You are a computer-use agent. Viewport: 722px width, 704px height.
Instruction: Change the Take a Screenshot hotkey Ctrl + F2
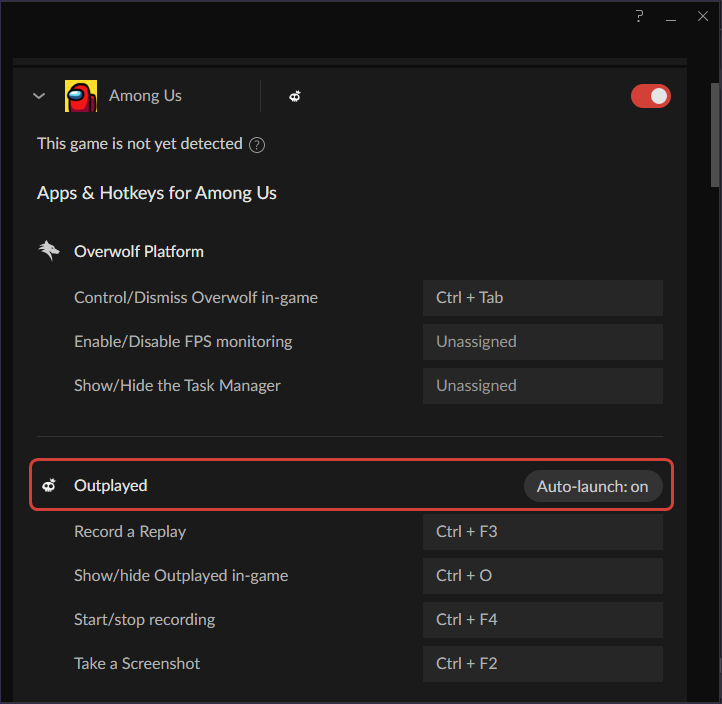(x=542, y=663)
